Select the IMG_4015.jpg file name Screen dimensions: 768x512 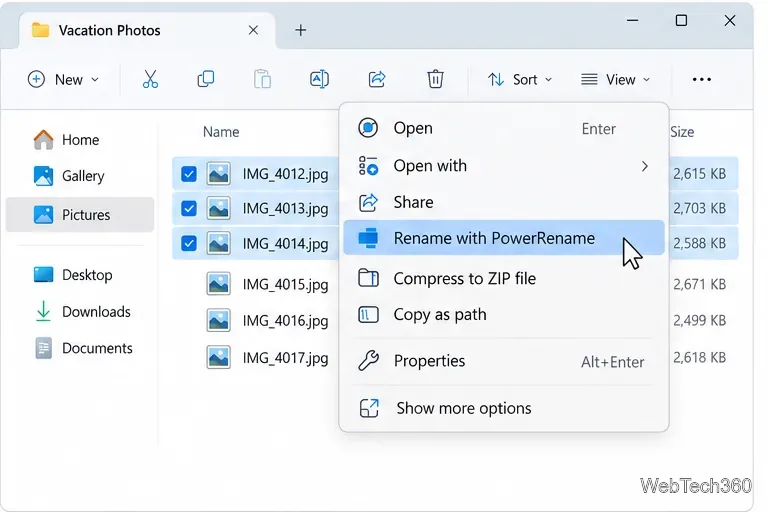(x=285, y=285)
